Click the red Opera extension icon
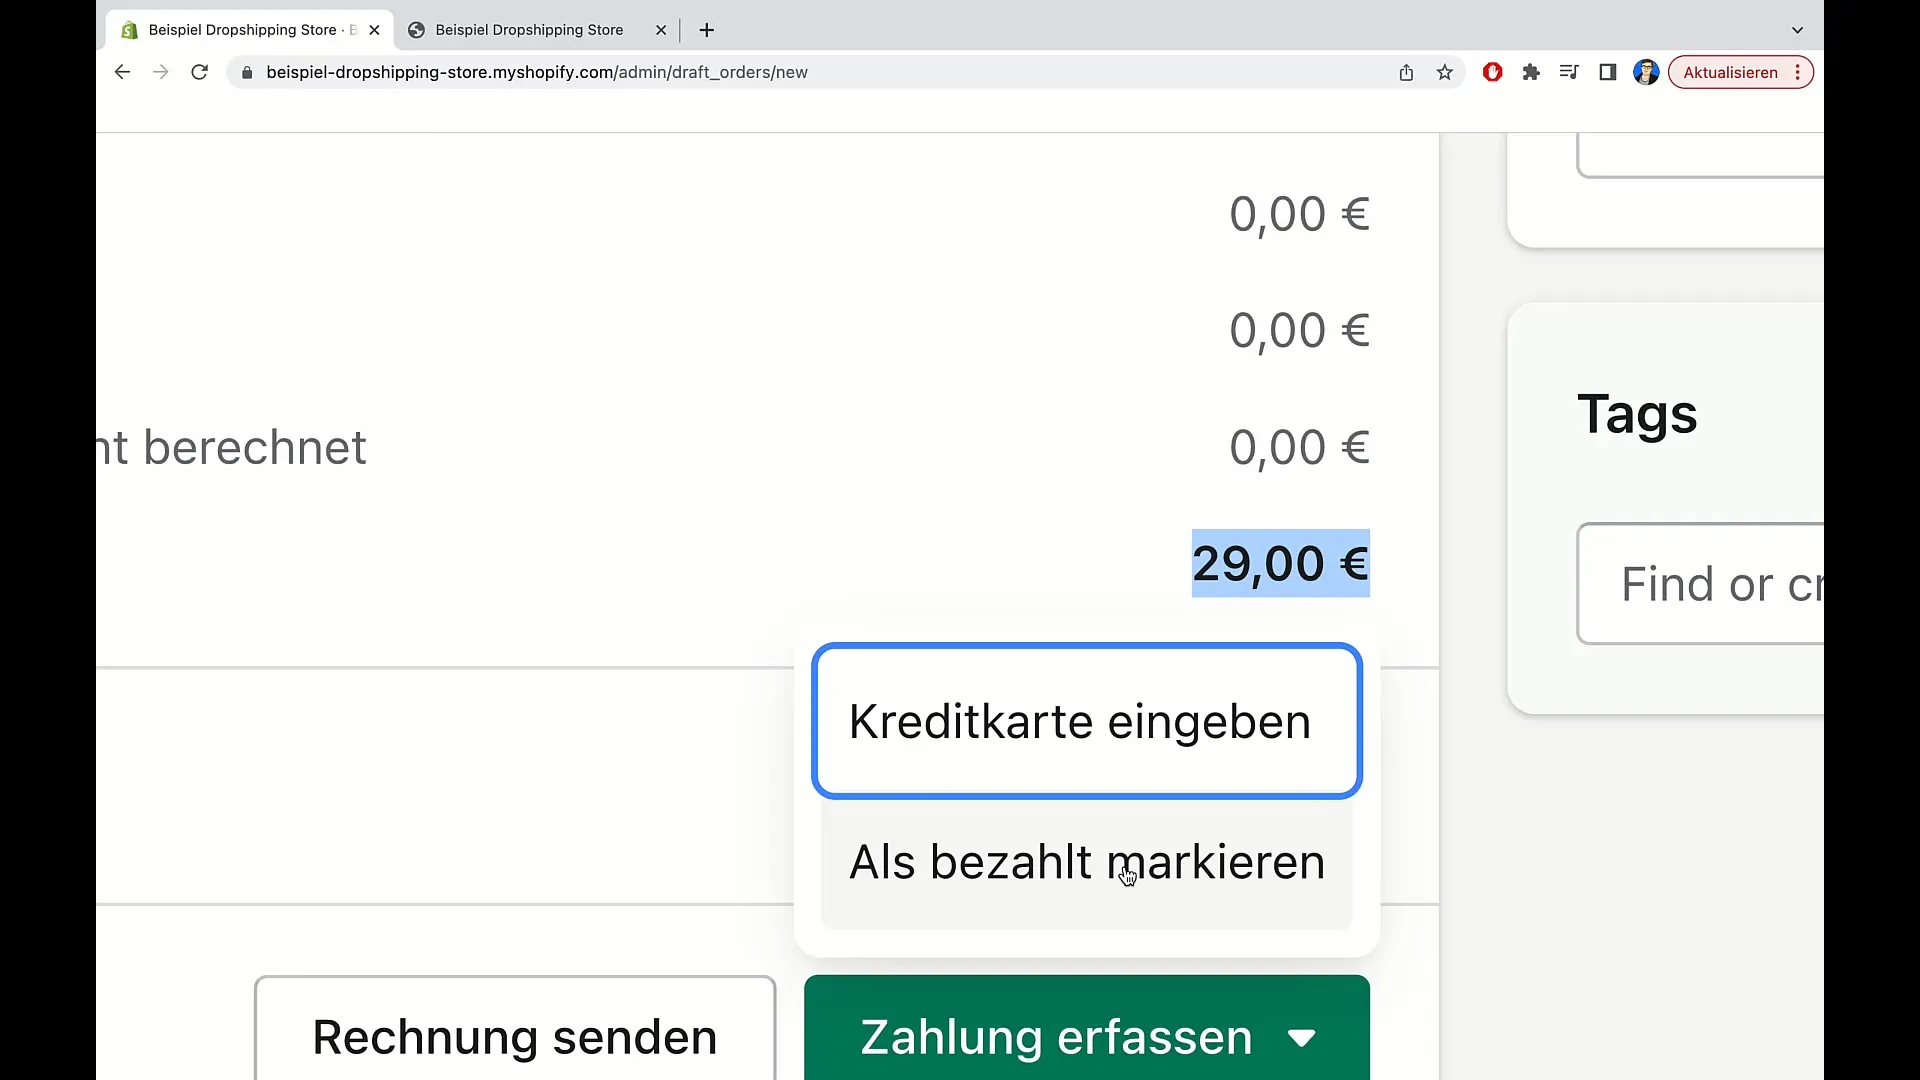This screenshot has height=1080, width=1920. (x=1492, y=72)
